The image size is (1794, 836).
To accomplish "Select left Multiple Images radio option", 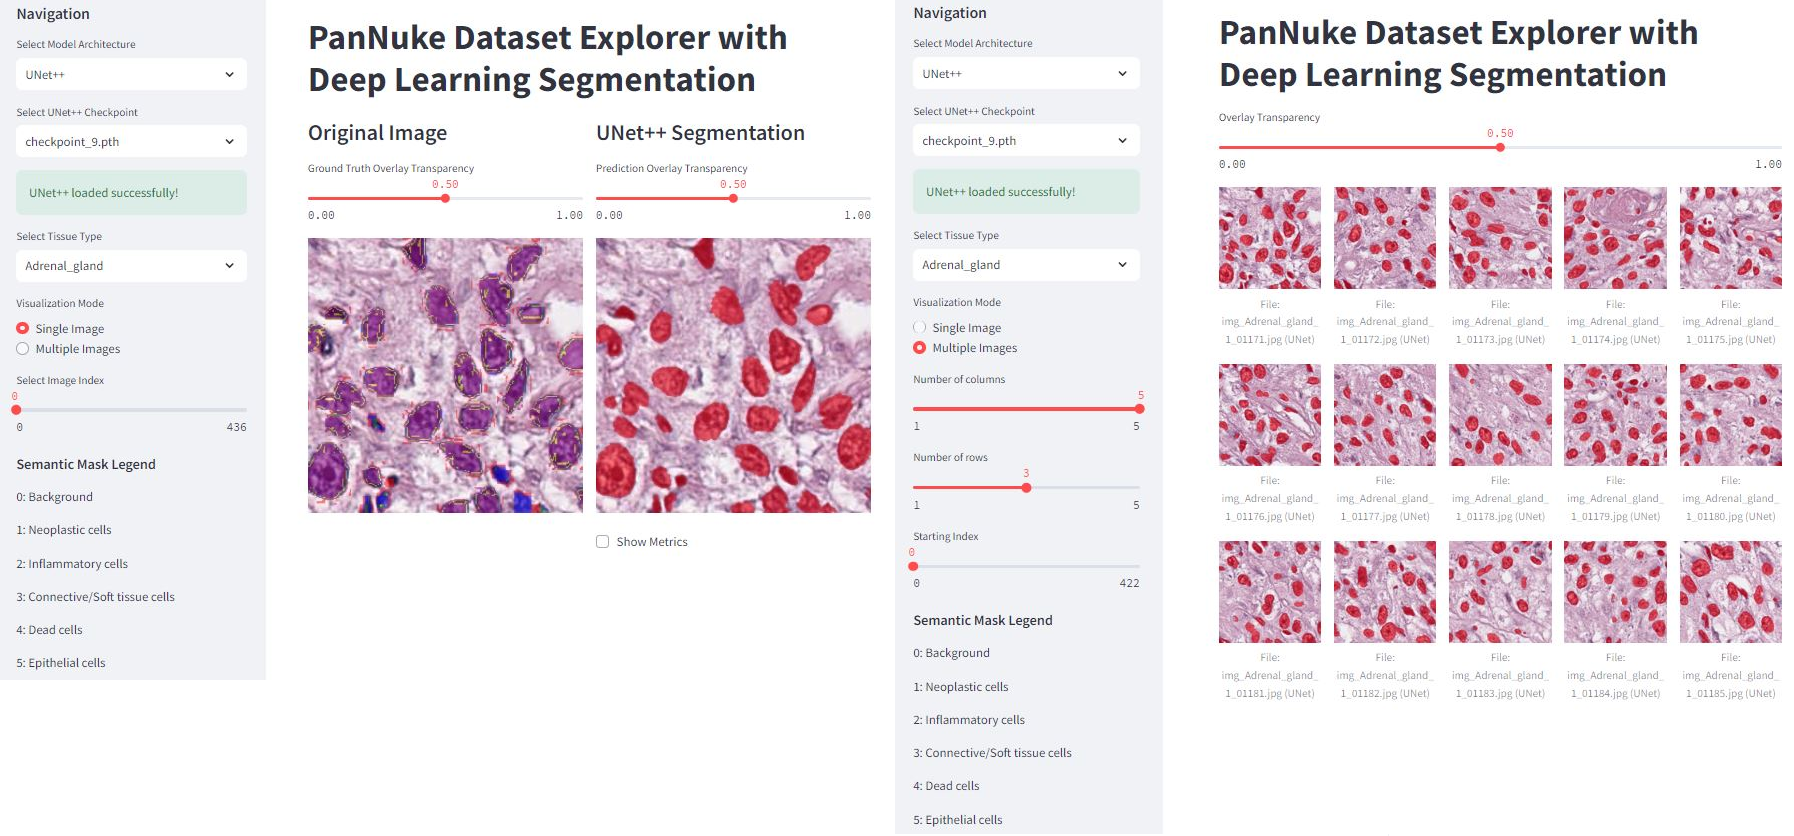I will (23, 349).
